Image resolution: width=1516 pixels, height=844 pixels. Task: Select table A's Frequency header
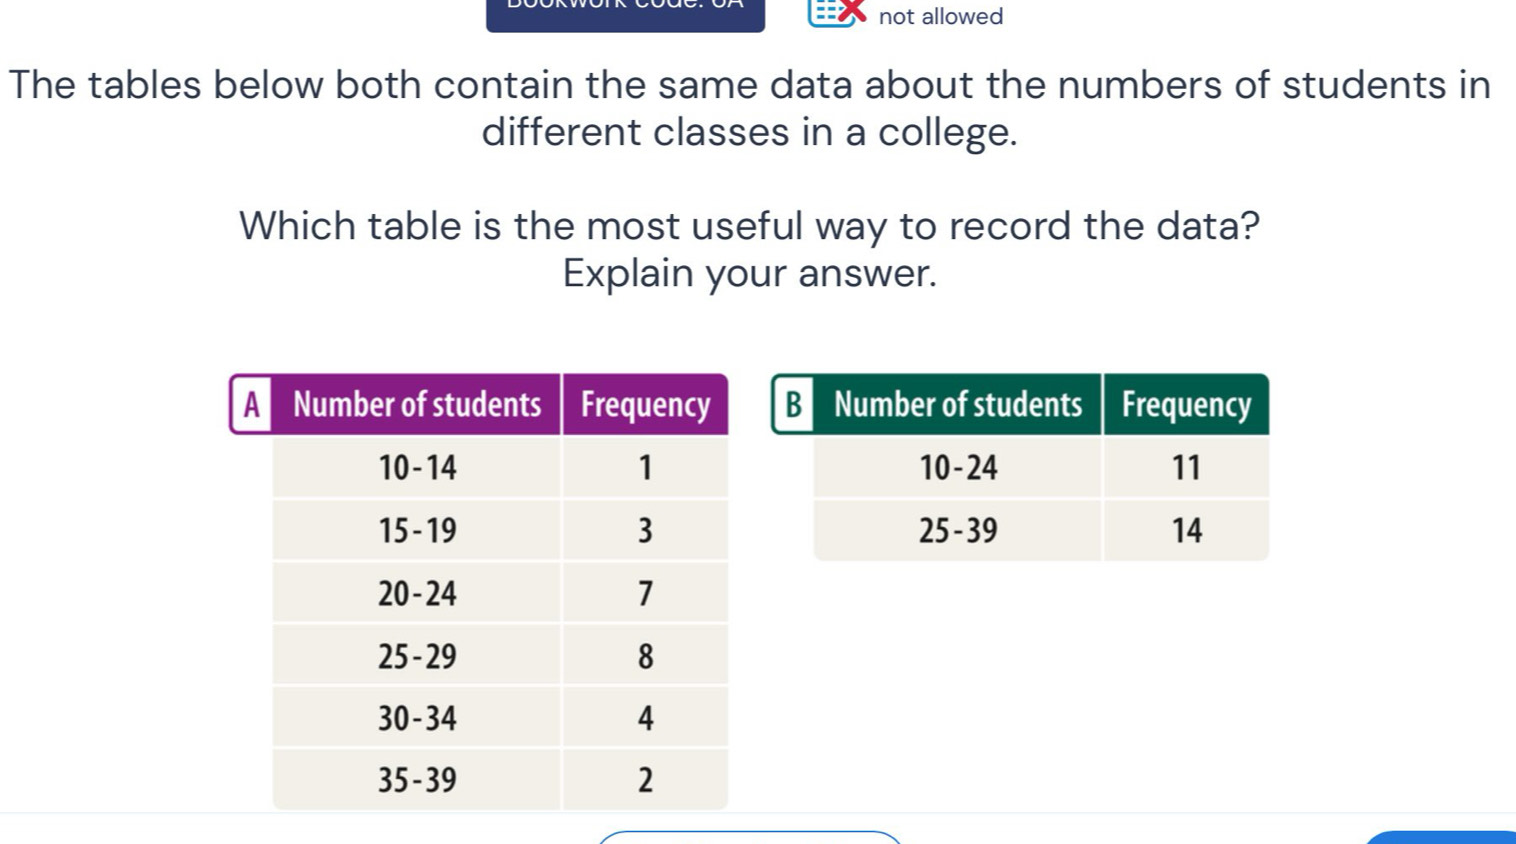645,405
